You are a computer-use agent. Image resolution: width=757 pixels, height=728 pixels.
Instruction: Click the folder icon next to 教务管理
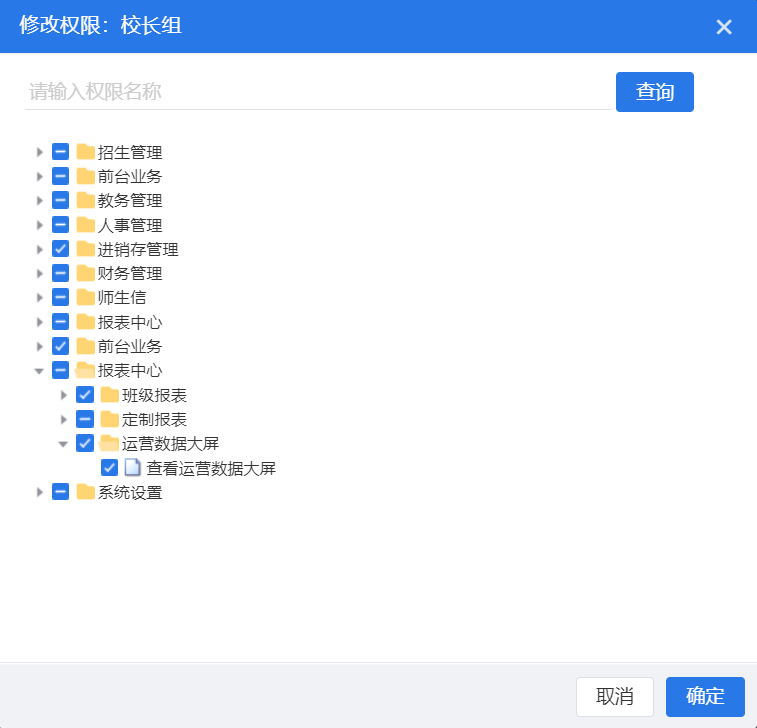coord(85,200)
